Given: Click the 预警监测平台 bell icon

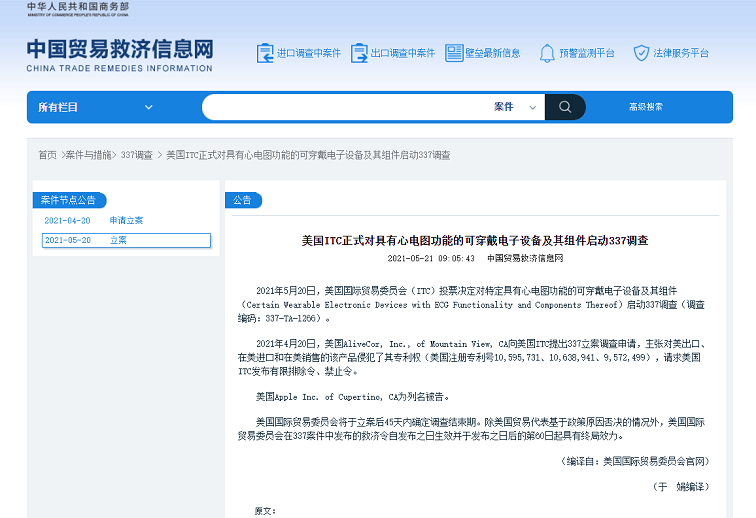Looking at the screenshot, I should pyautogui.click(x=547, y=53).
